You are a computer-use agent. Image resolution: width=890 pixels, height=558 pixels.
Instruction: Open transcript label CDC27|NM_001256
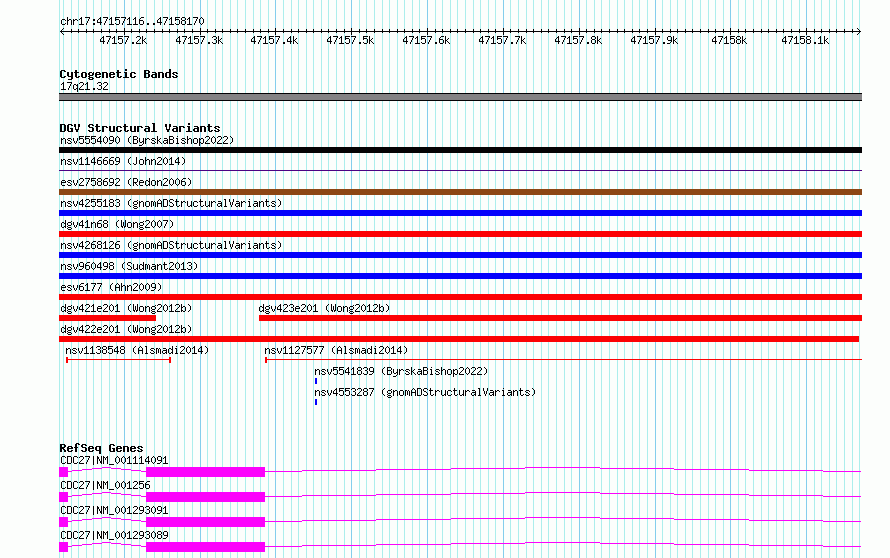click(105, 485)
